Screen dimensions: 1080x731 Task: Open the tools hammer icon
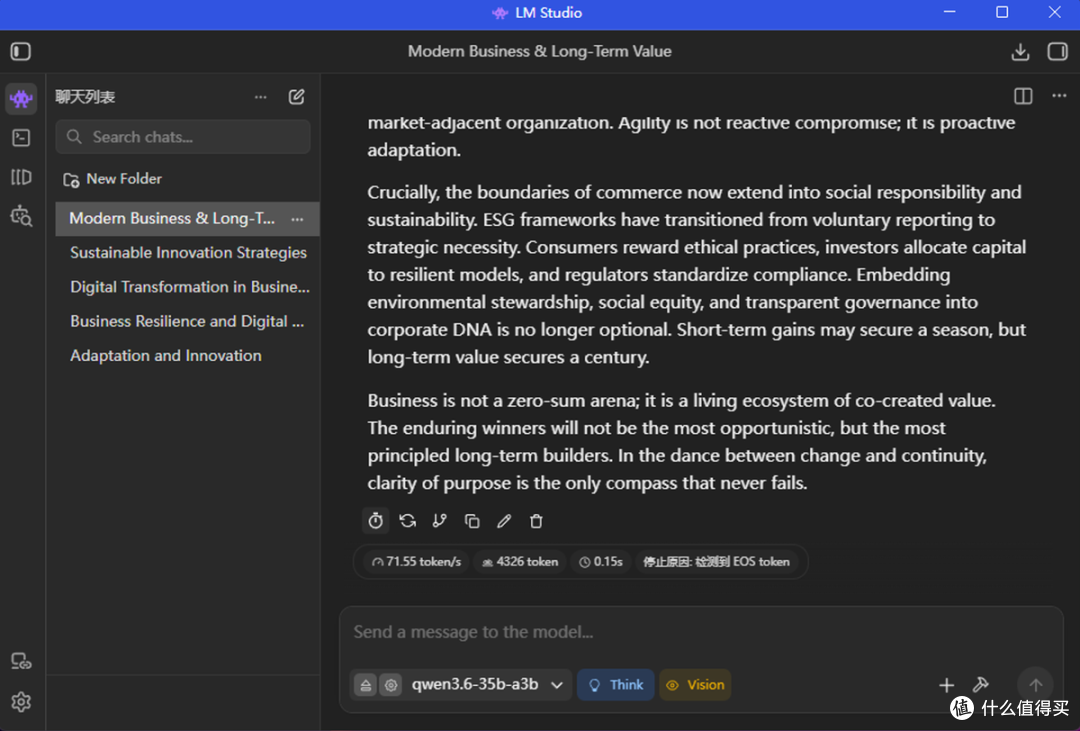[x=981, y=685]
